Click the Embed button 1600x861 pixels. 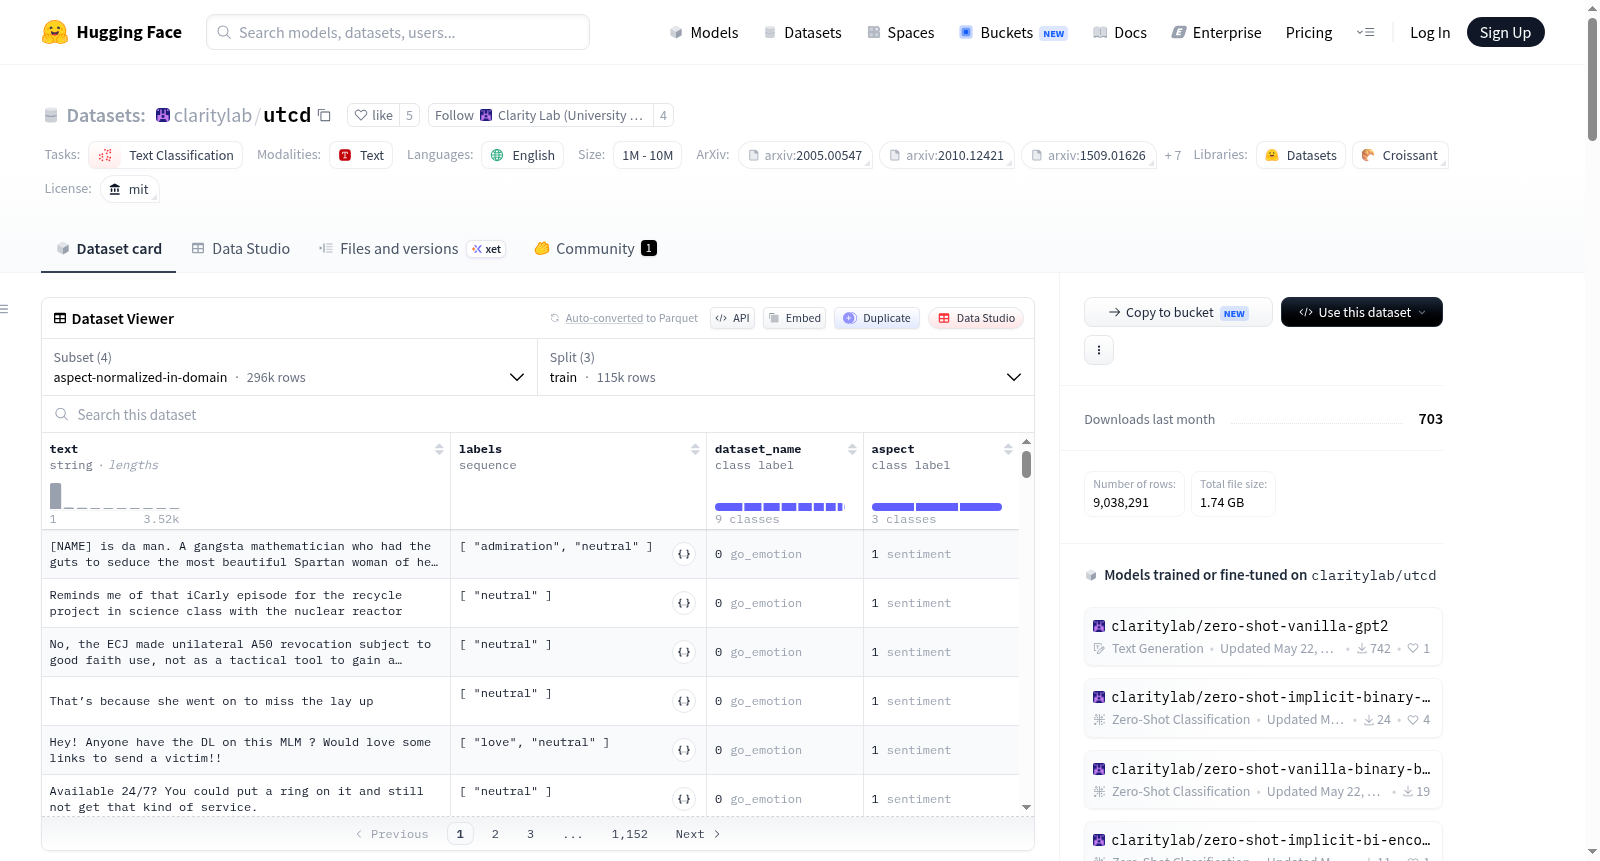pyautogui.click(x=793, y=318)
